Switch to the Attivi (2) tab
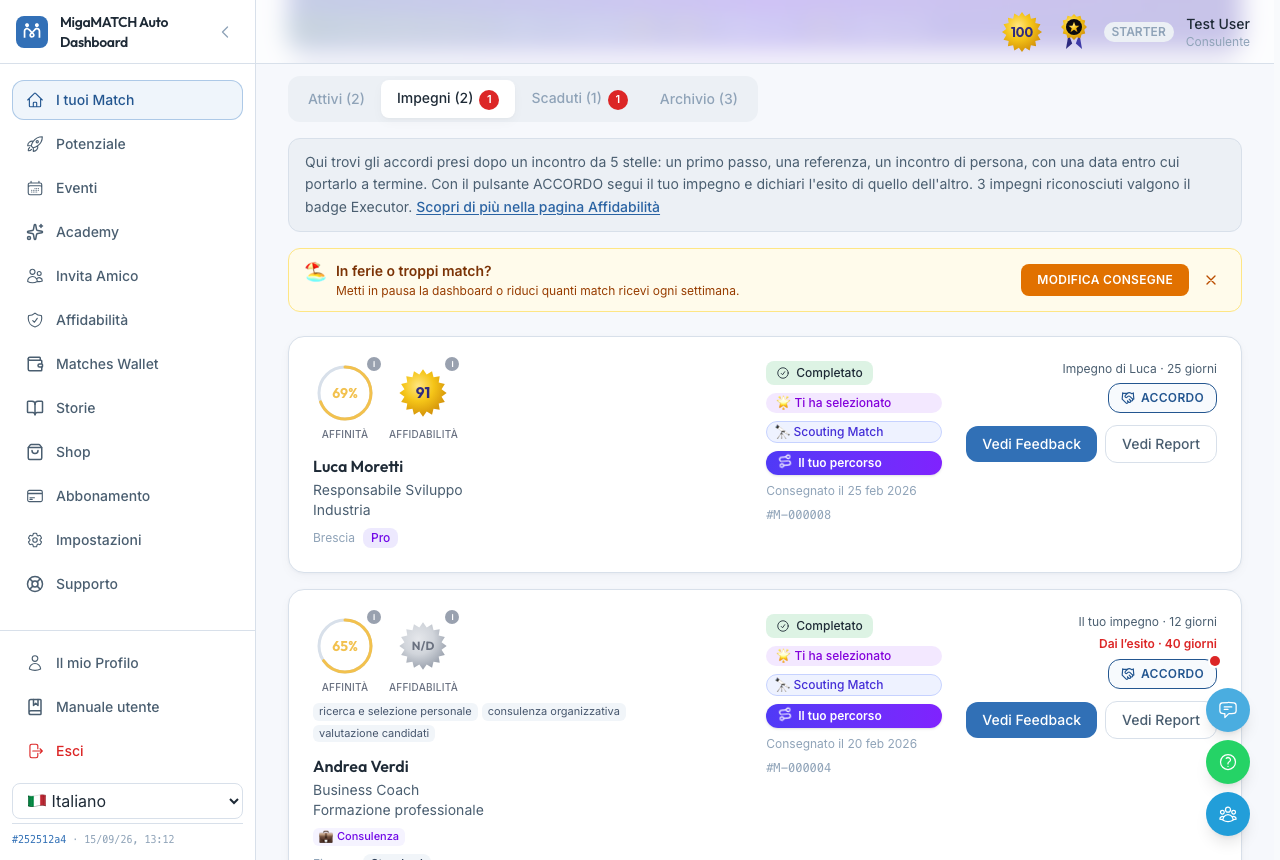 [336, 99]
